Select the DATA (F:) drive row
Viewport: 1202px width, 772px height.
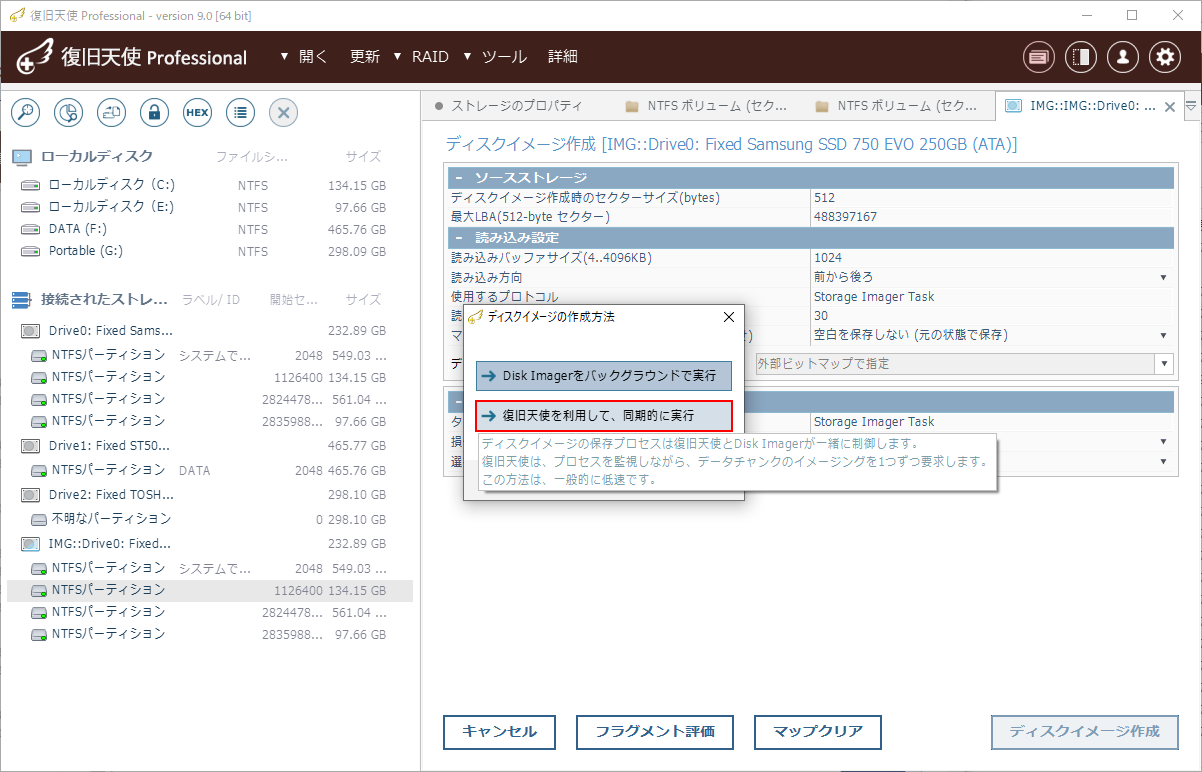point(209,229)
